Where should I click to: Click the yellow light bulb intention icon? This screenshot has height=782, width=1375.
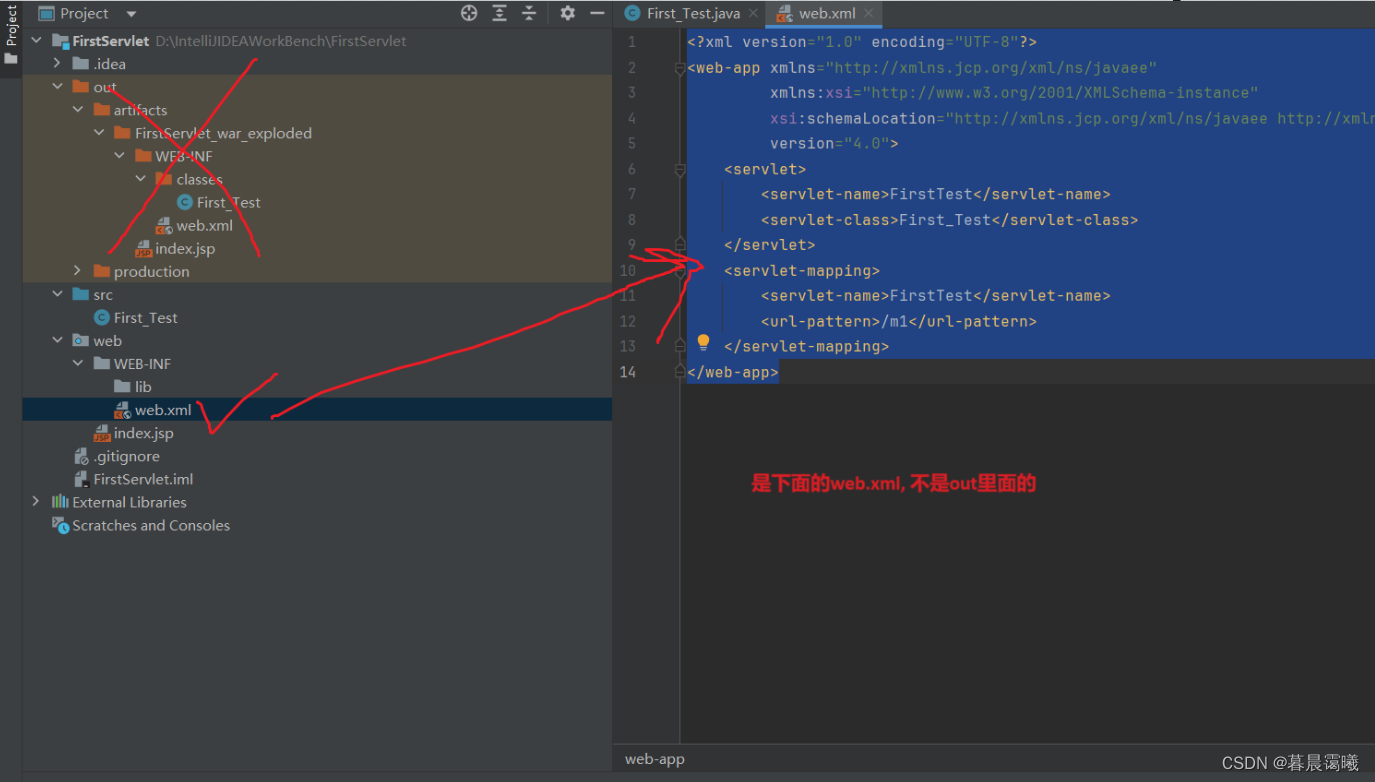click(x=703, y=342)
